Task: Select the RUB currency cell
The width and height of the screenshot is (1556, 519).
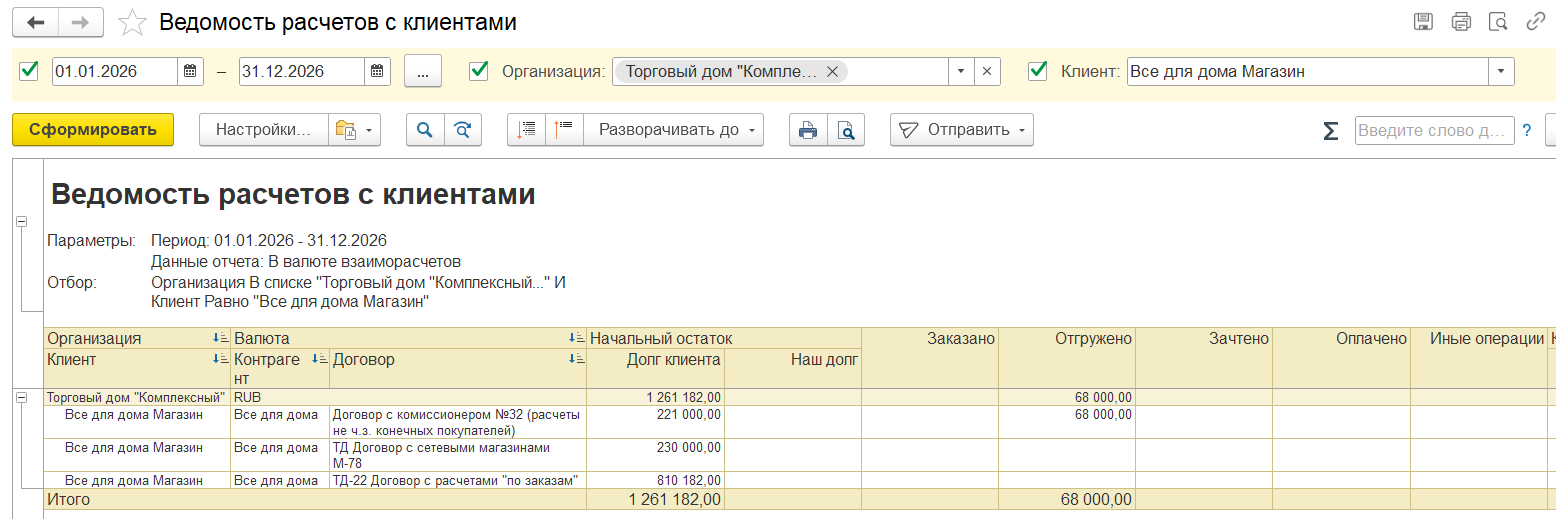Action: (x=409, y=397)
